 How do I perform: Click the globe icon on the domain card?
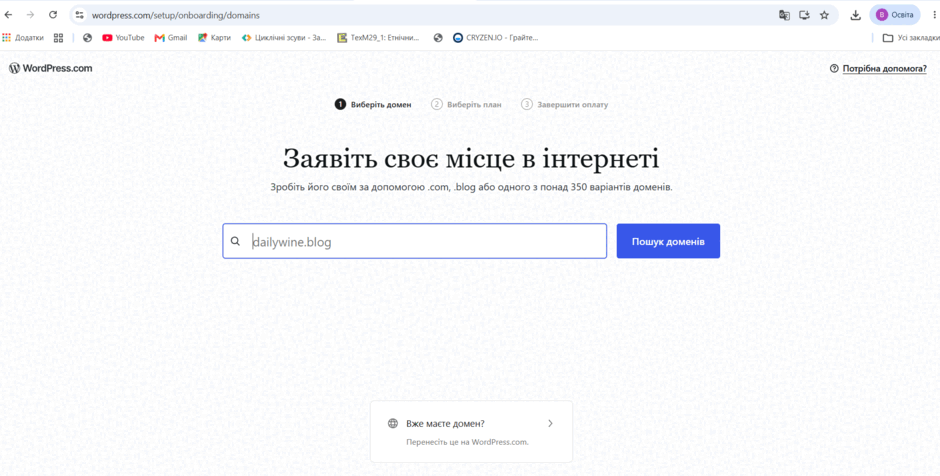pyautogui.click(x=393, y=423)
